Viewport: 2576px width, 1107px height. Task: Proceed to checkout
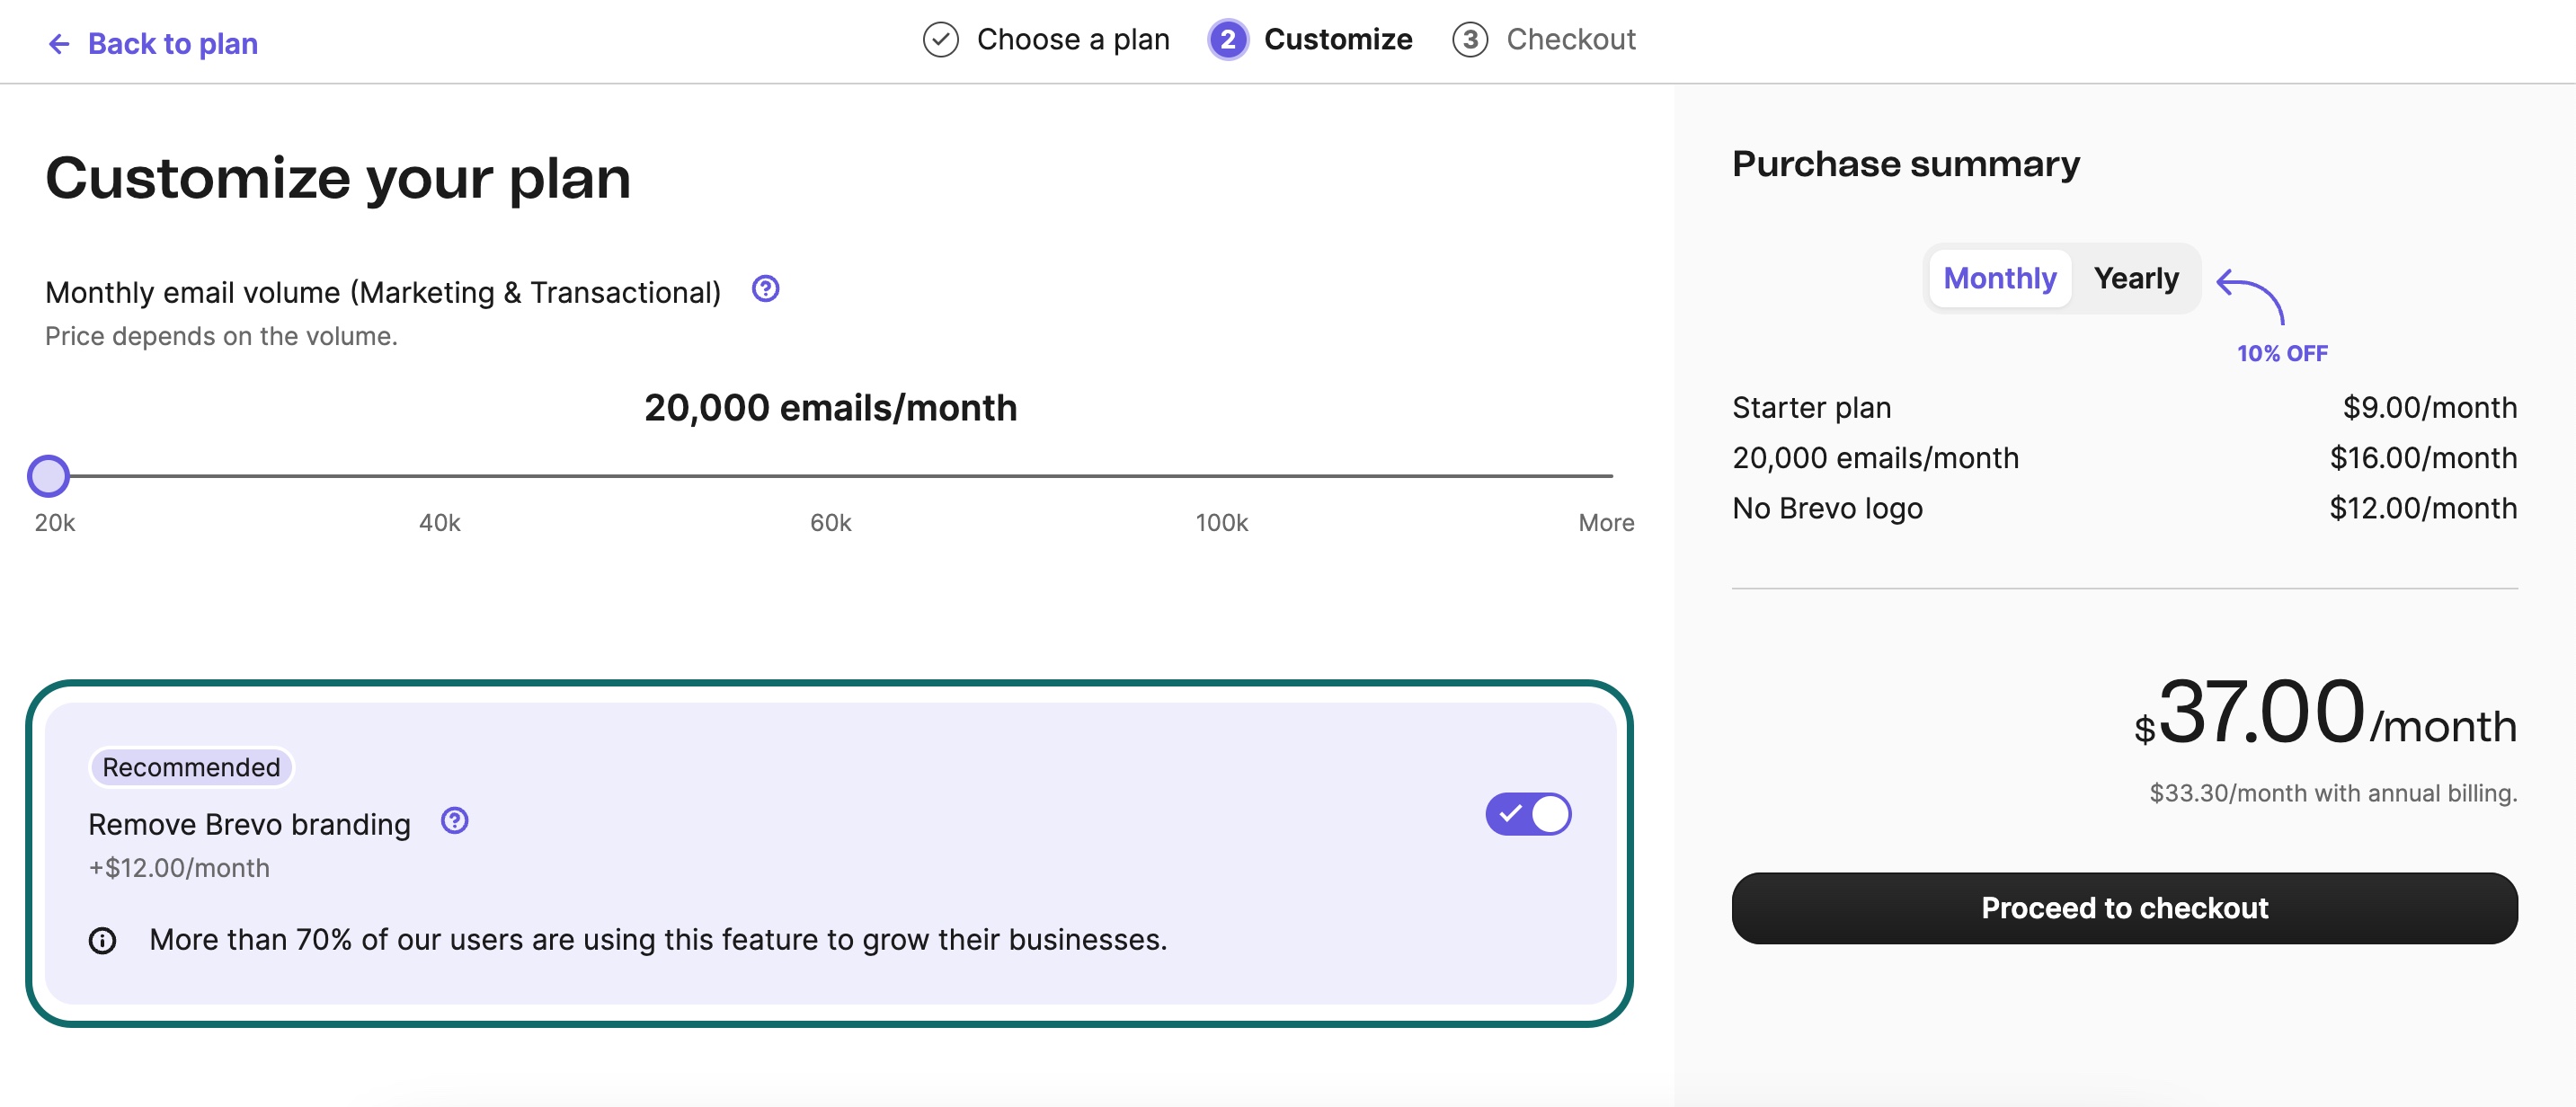pyautogui.click(x=2124, y=908)
